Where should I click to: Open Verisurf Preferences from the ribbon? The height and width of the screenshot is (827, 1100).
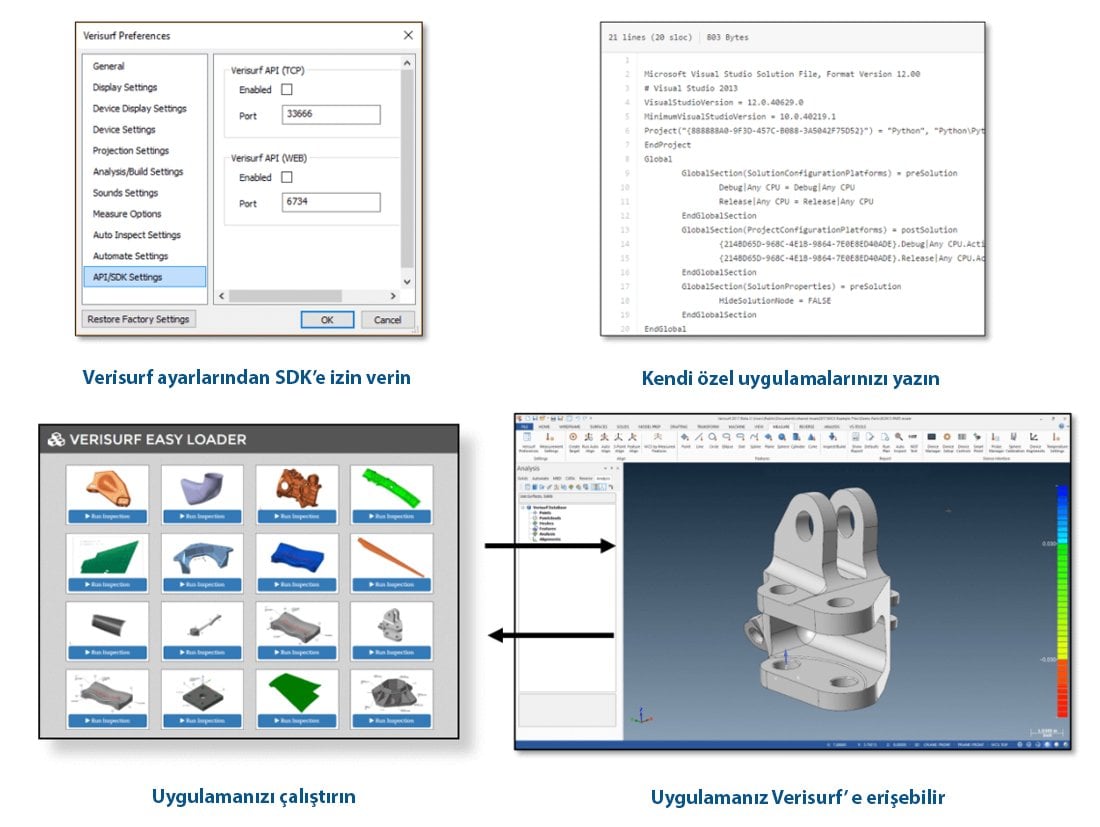pyautogui.click(x=528, y=441)
